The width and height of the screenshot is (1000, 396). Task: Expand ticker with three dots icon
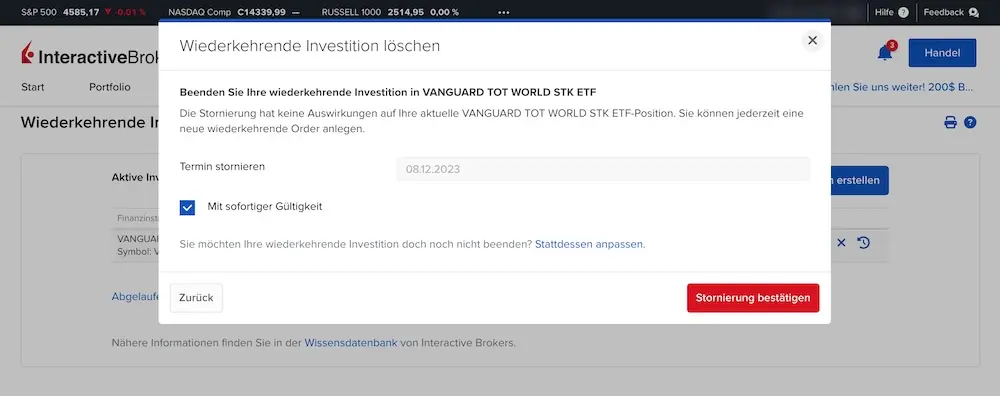[x=504, y=12]
